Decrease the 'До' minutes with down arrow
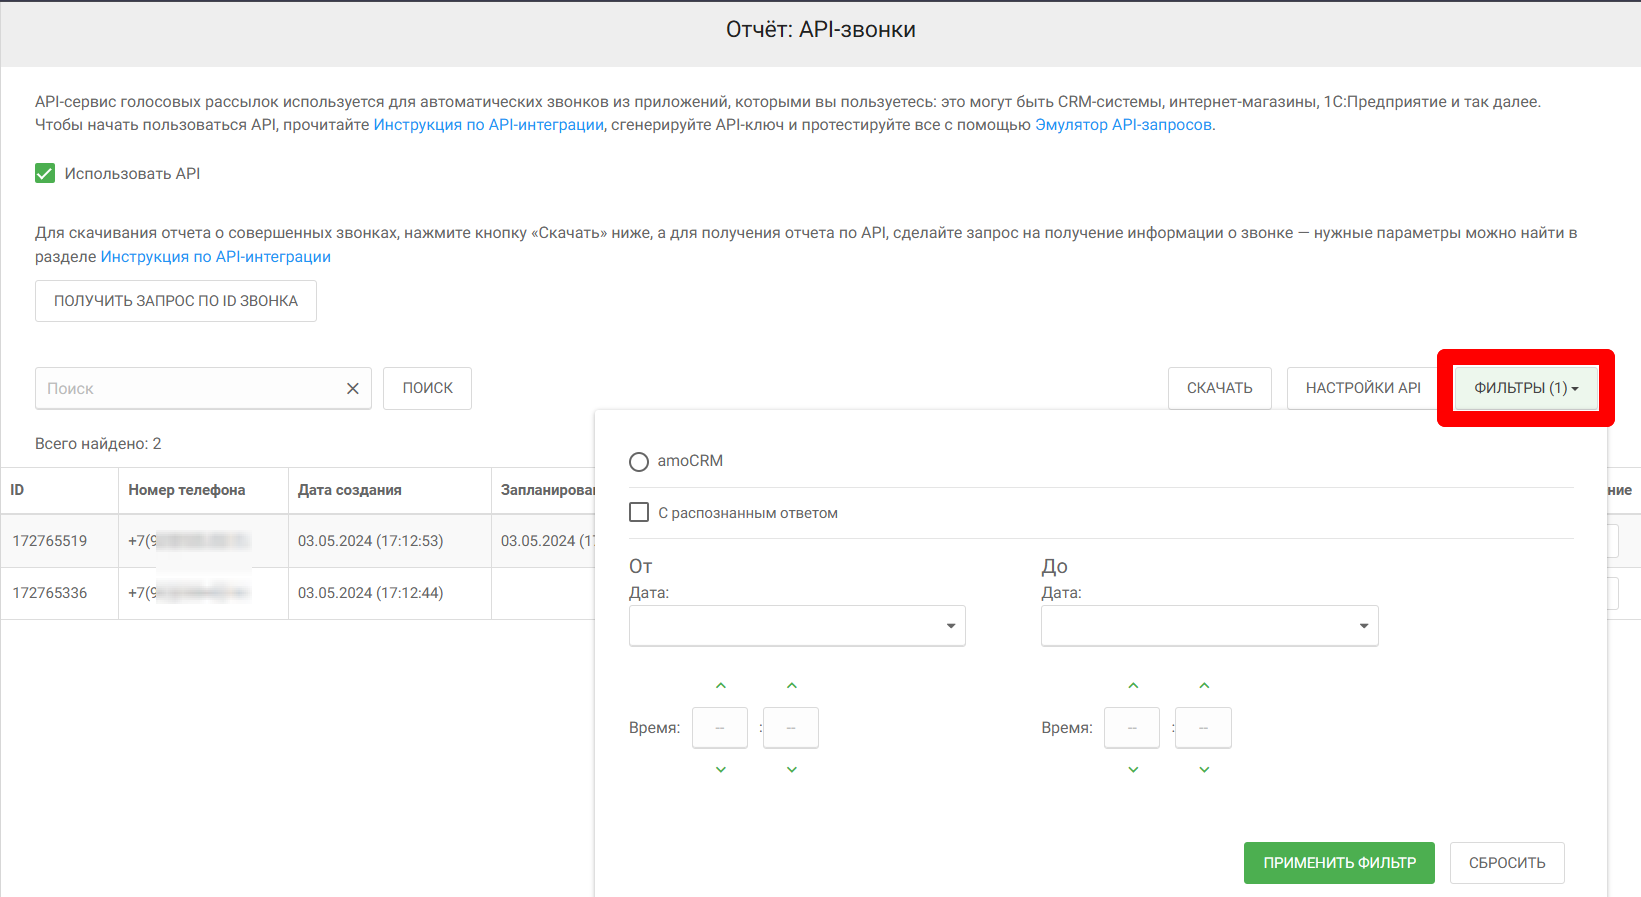The width and height of the screenshot is (1641, 897). pyautogui.click(x=1204, y=770)
